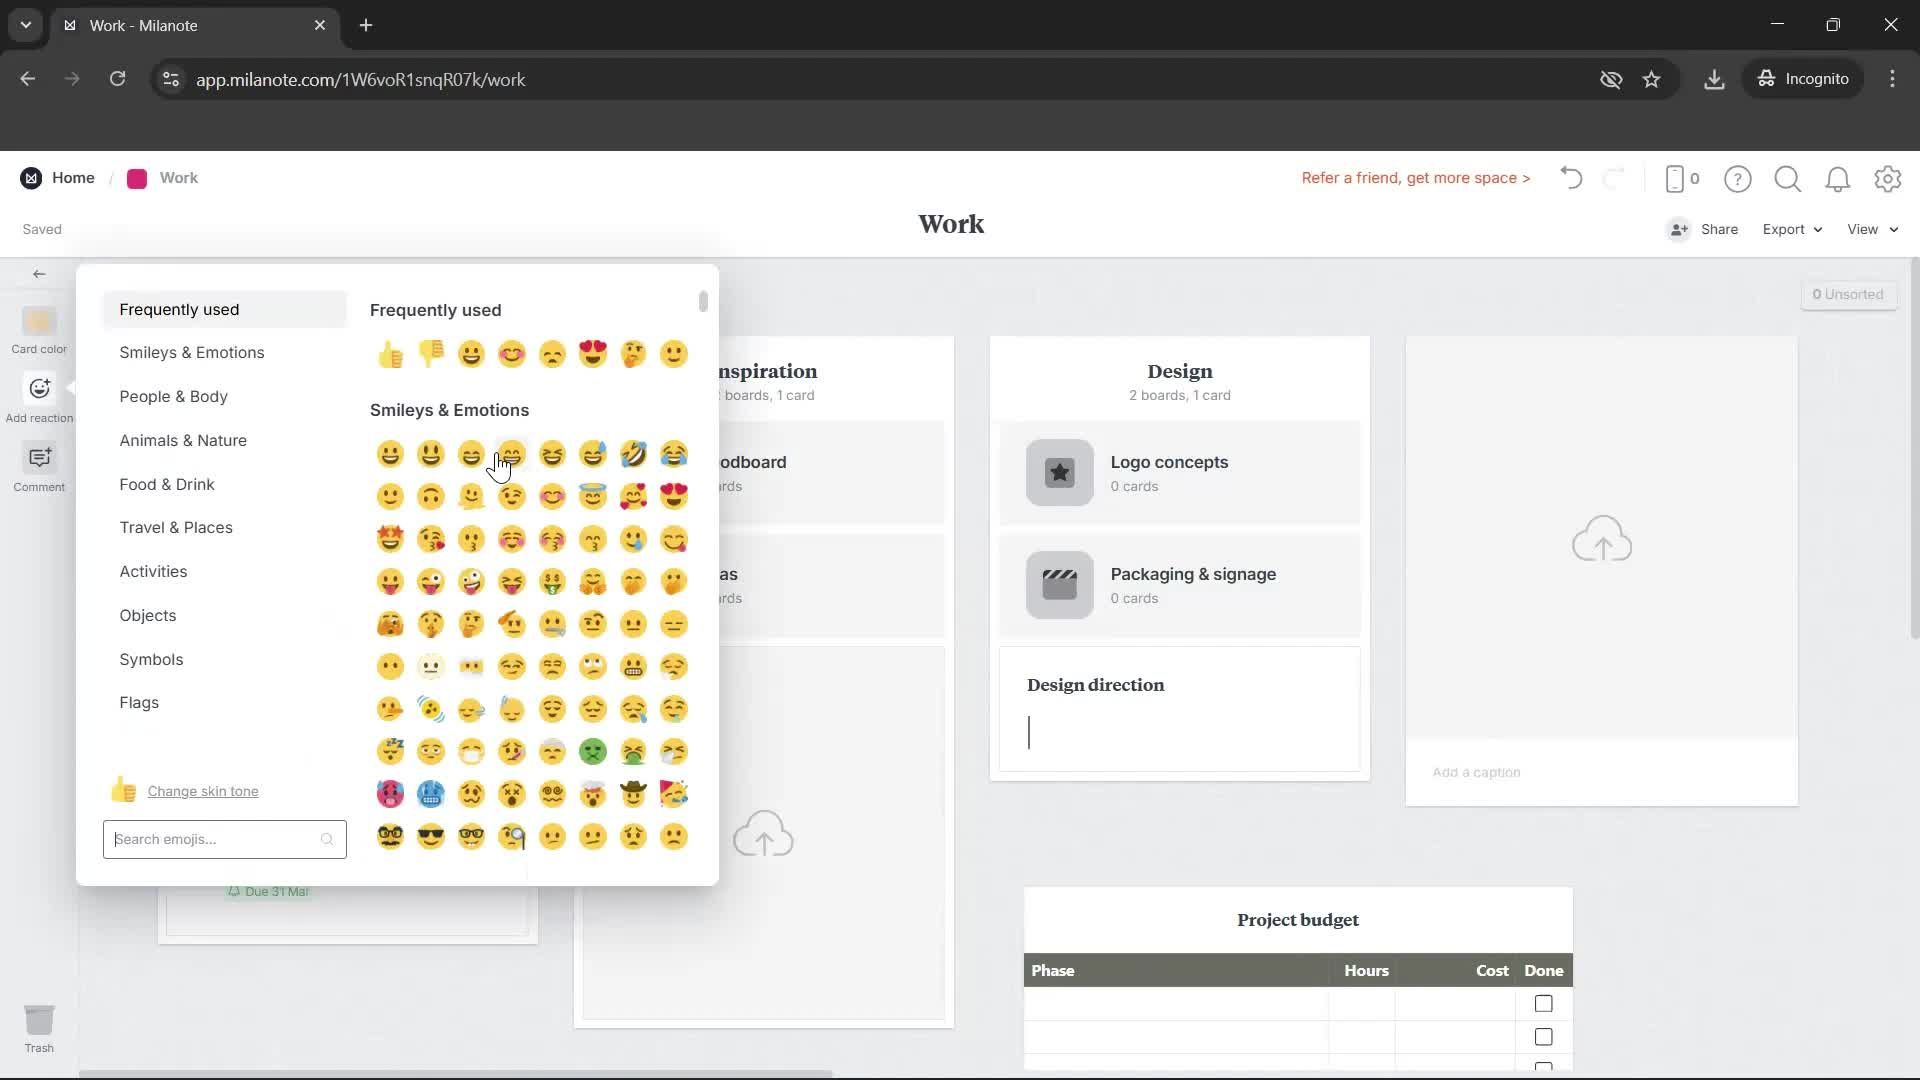This screenshot has width=1920, height=1080.
Task: Open the notifications bell
Action: pyautogui.click(x=1838, y=179)
